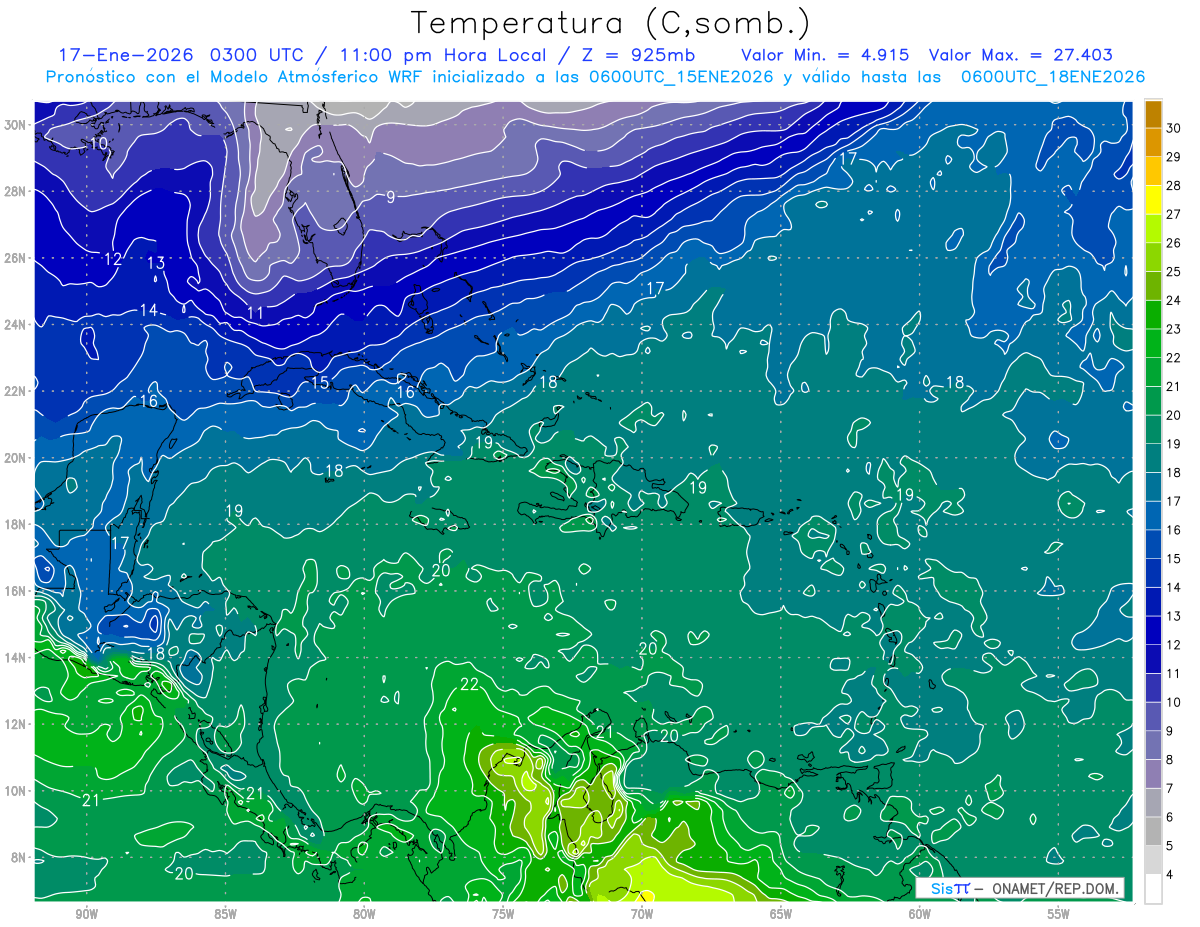Viewport: 1200px width, 927px height.
Task: Click the '11' contour label on the map
Action: 255,313
